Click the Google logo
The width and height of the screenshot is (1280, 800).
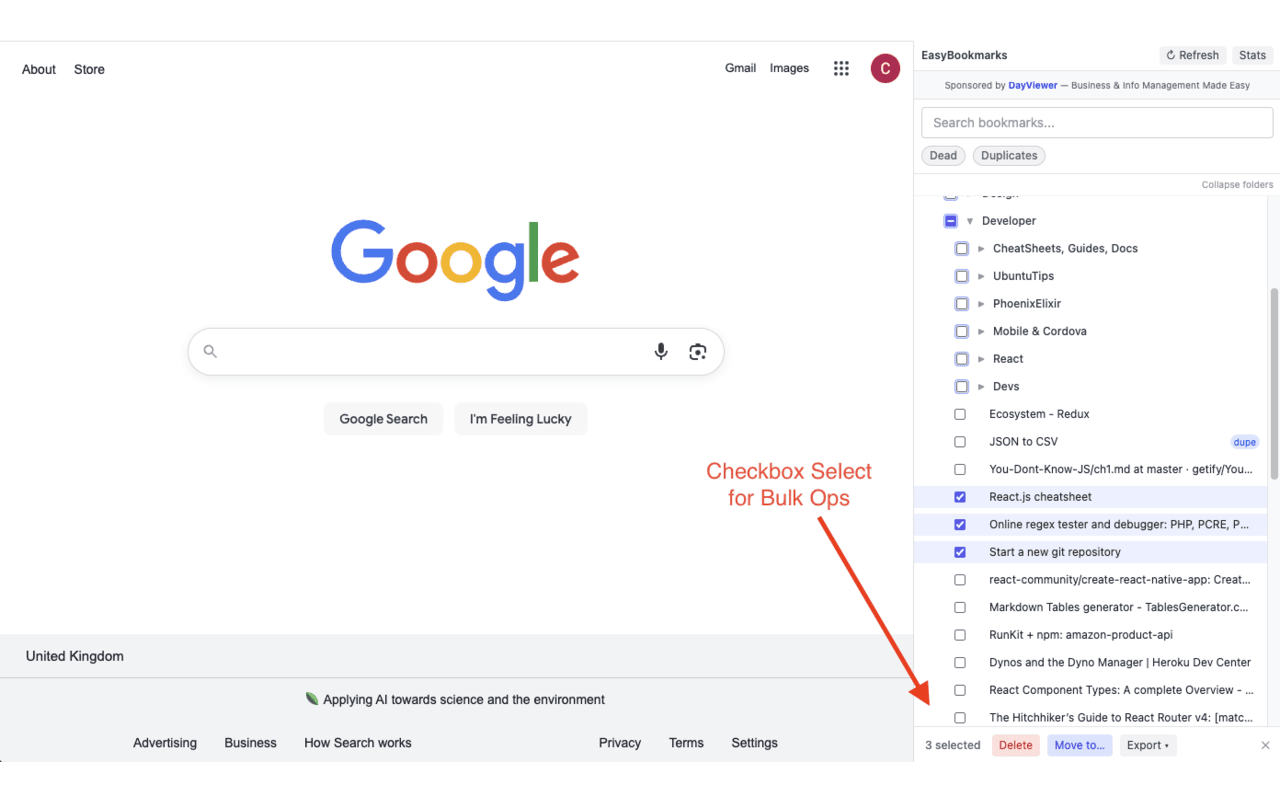pyautogui.click(x=455, y=259)
